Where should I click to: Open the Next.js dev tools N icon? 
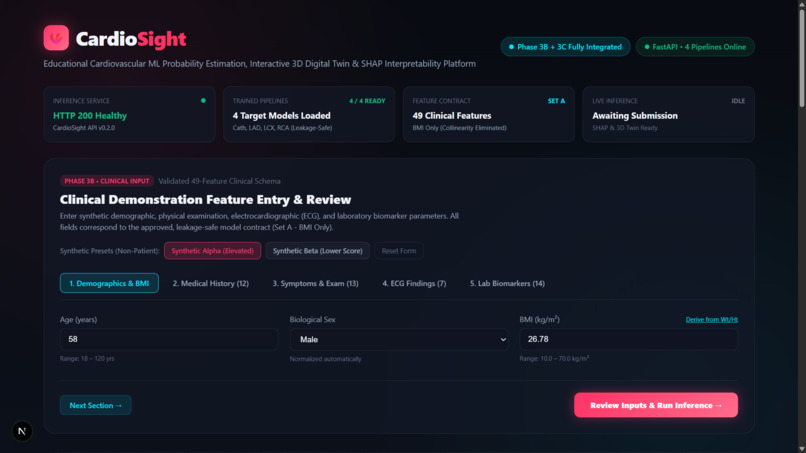(x=22, y=431)
